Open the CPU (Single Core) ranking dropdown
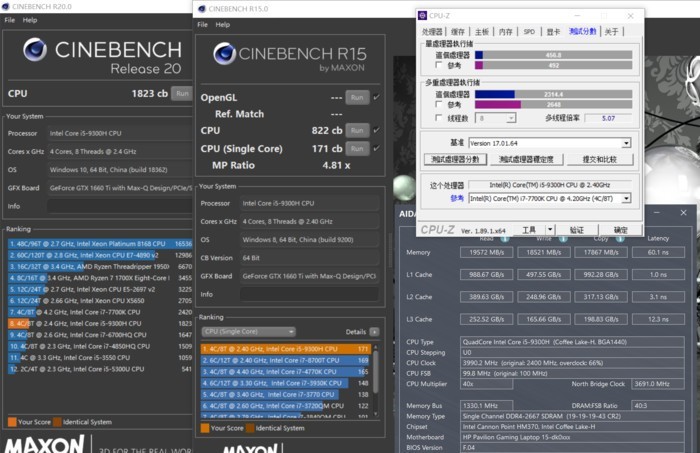The width and height of the screenshot is (700, 453). (x=248, y=332)
